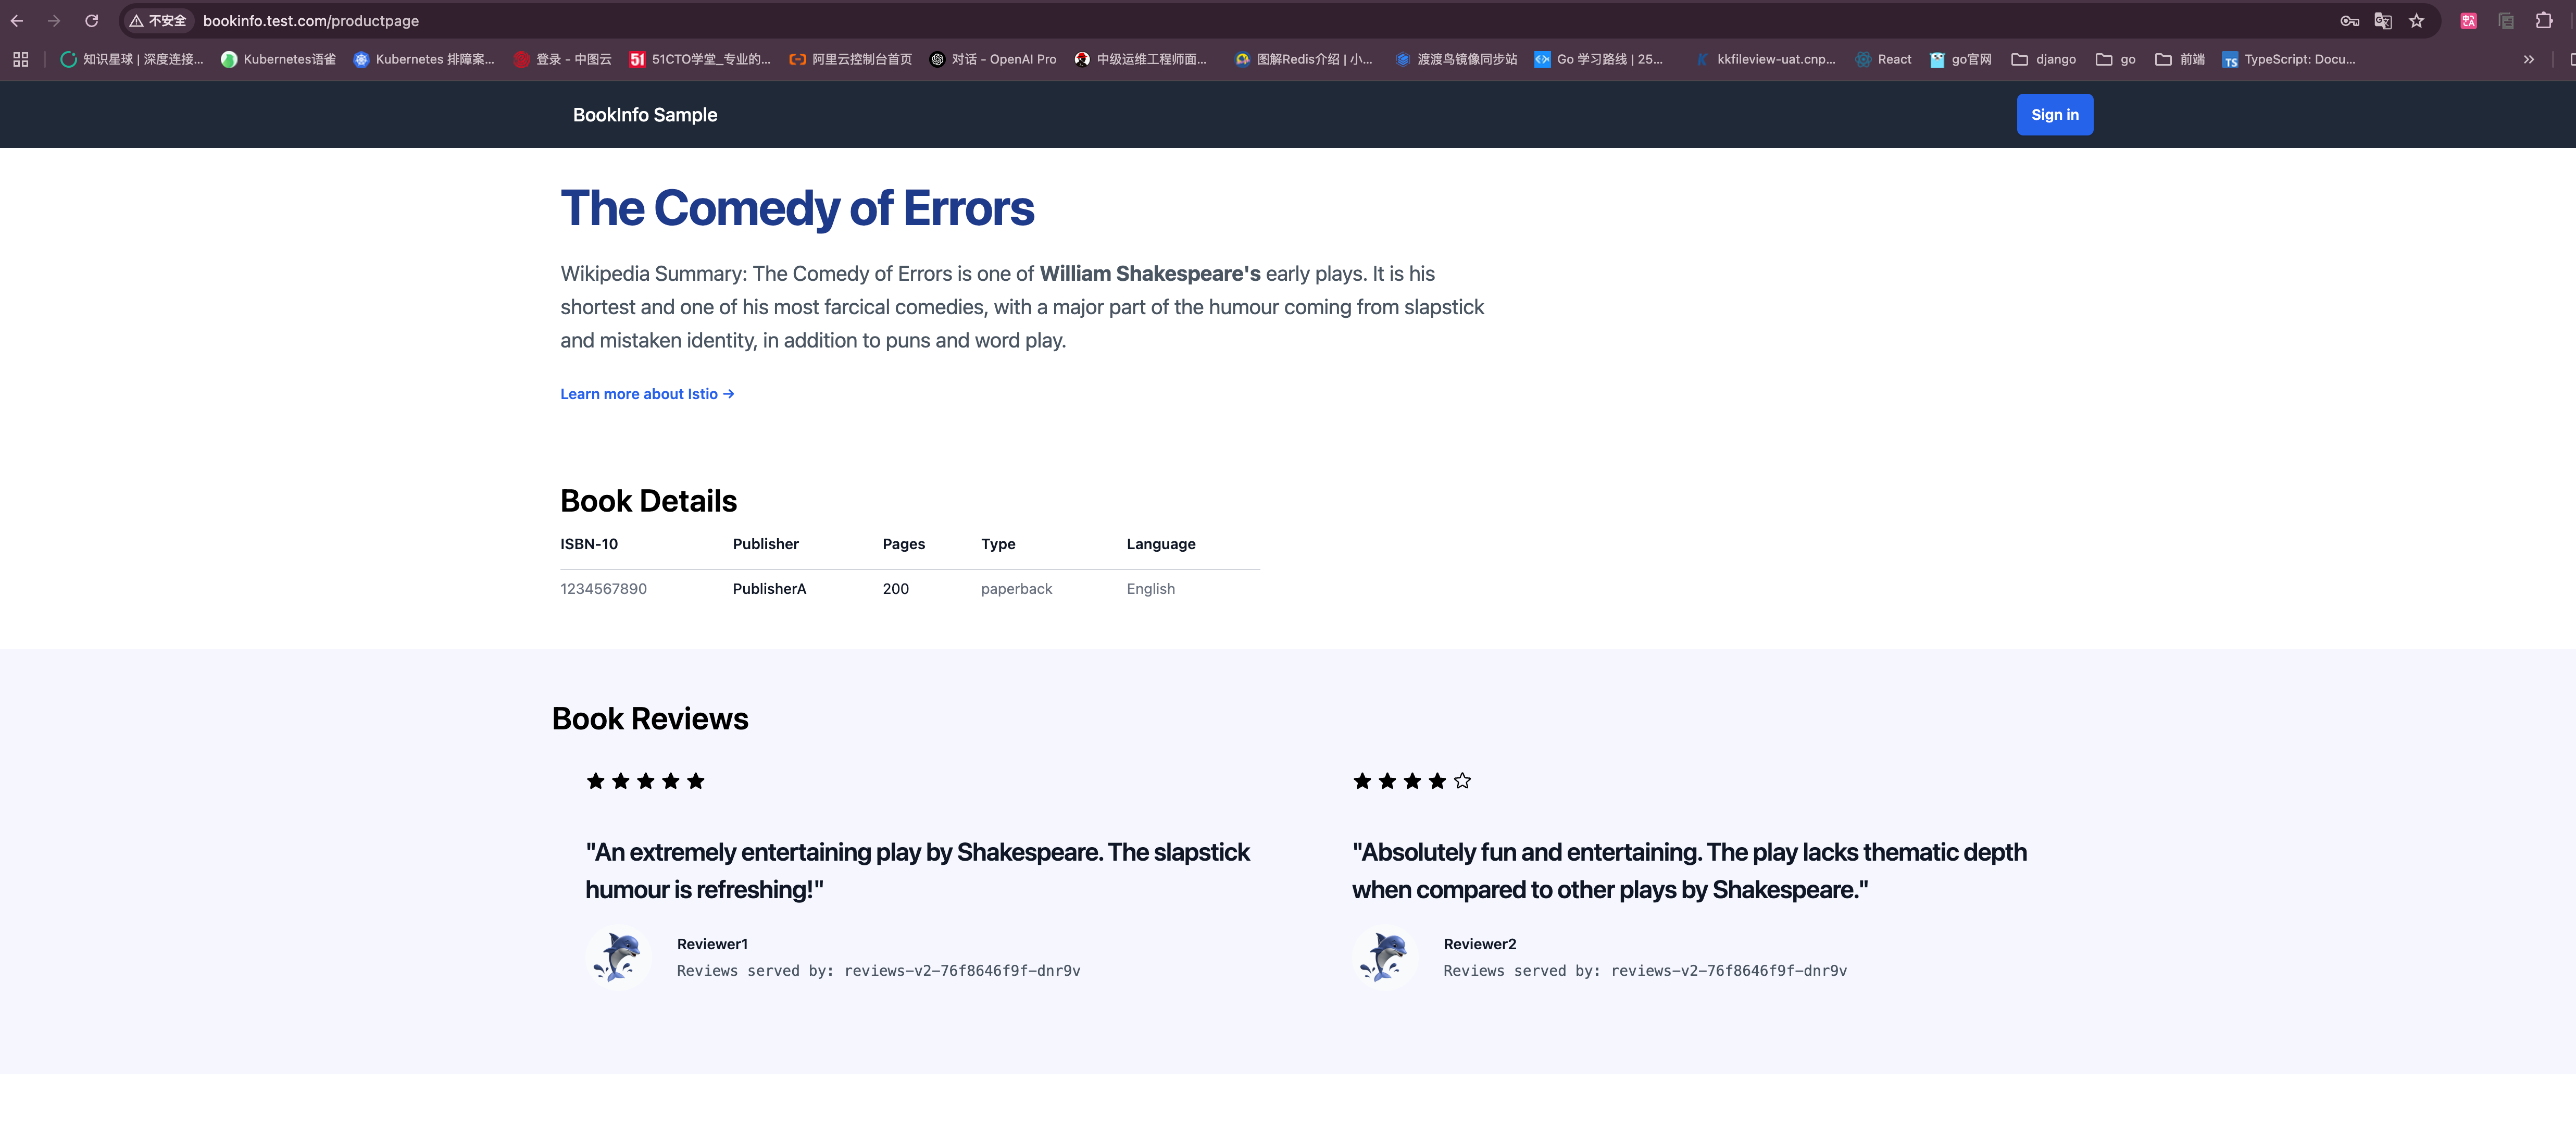Click the empty fifth star in Reviewer2's rating

tap(1462, 781)
